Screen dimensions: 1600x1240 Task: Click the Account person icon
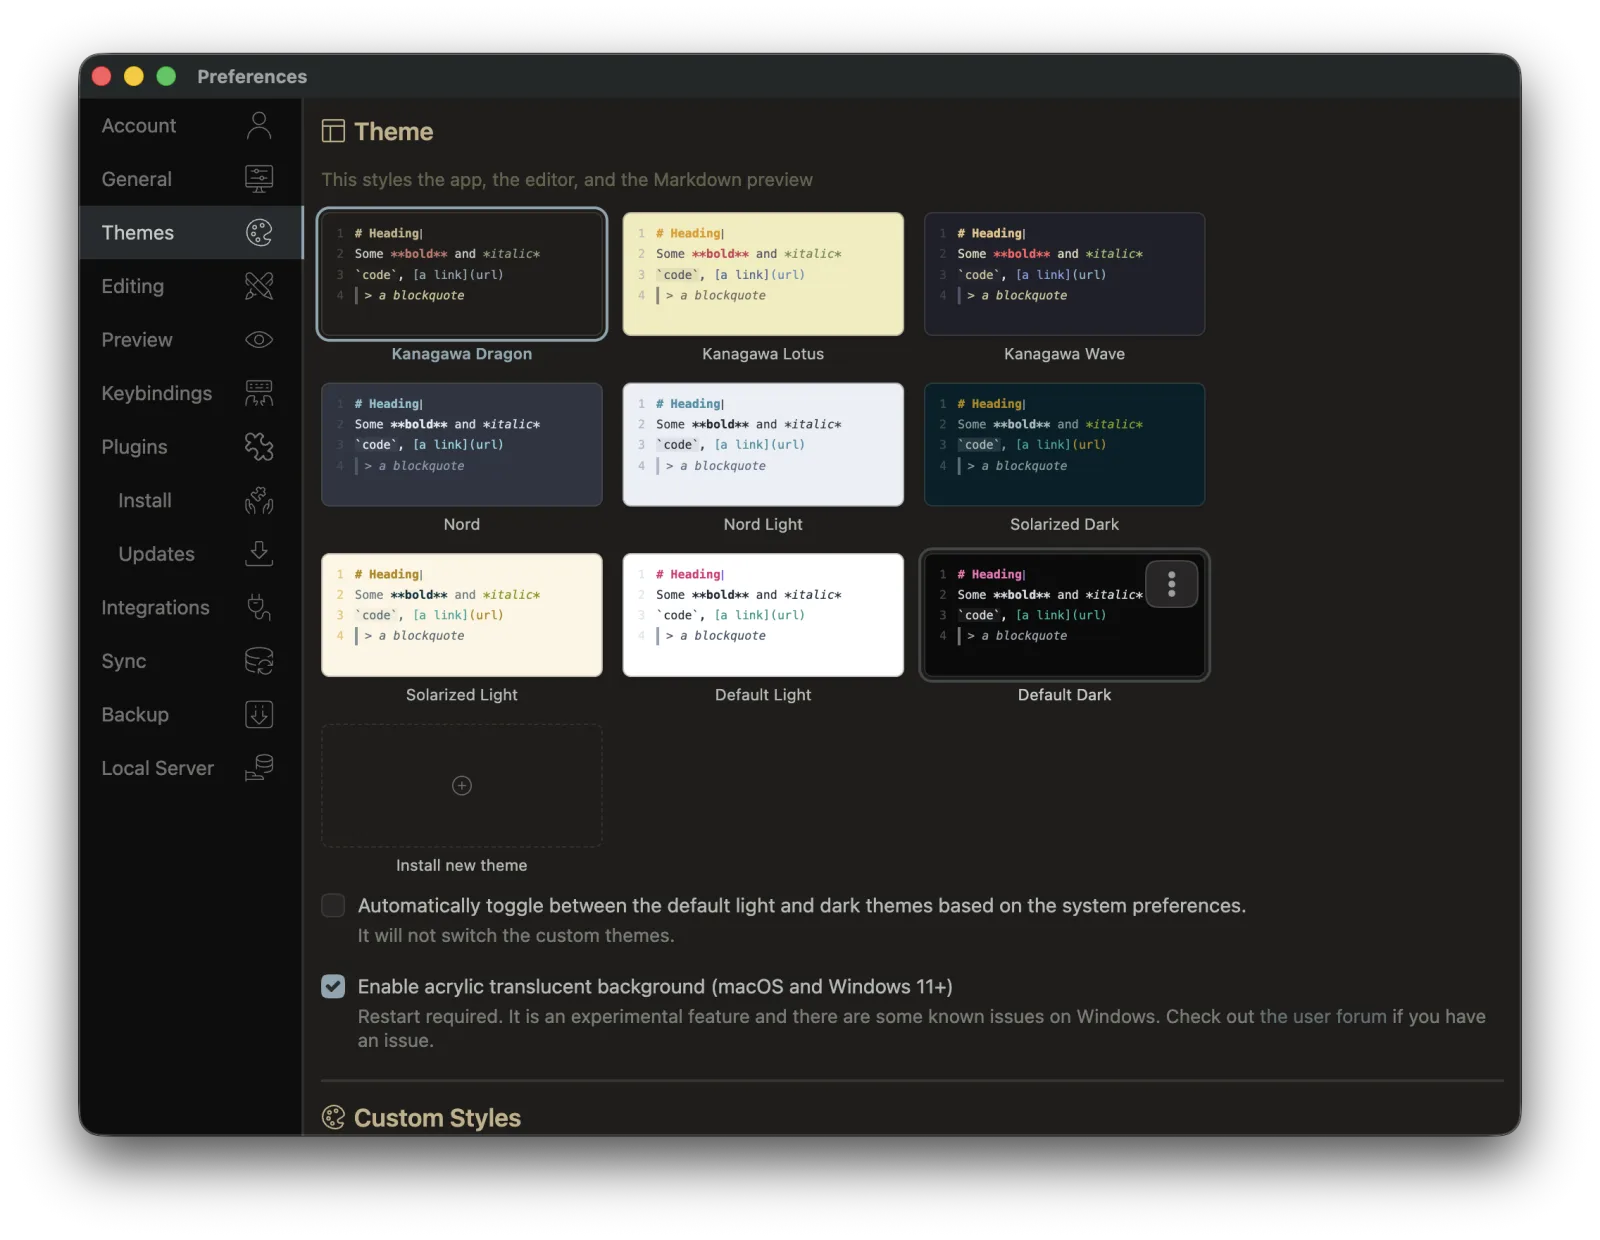[x=259, y=125]
